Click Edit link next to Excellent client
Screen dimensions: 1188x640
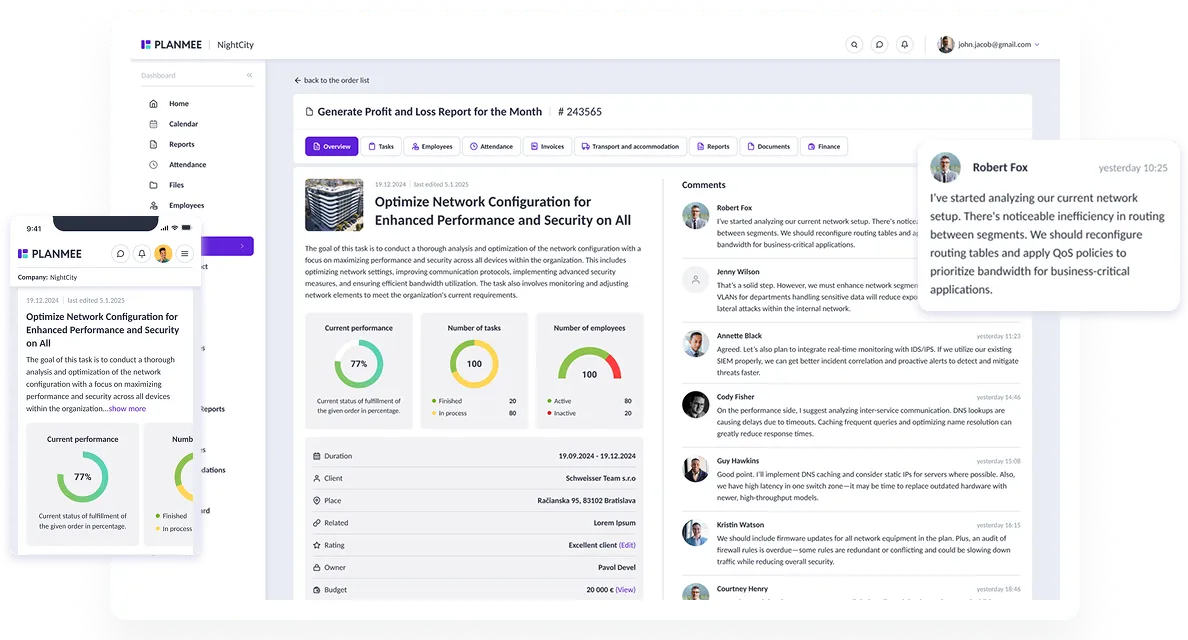(627, 545)
